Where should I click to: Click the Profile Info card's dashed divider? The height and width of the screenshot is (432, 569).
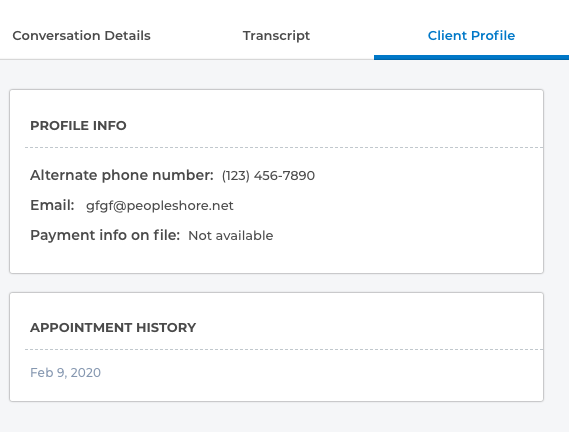[284, 147]
